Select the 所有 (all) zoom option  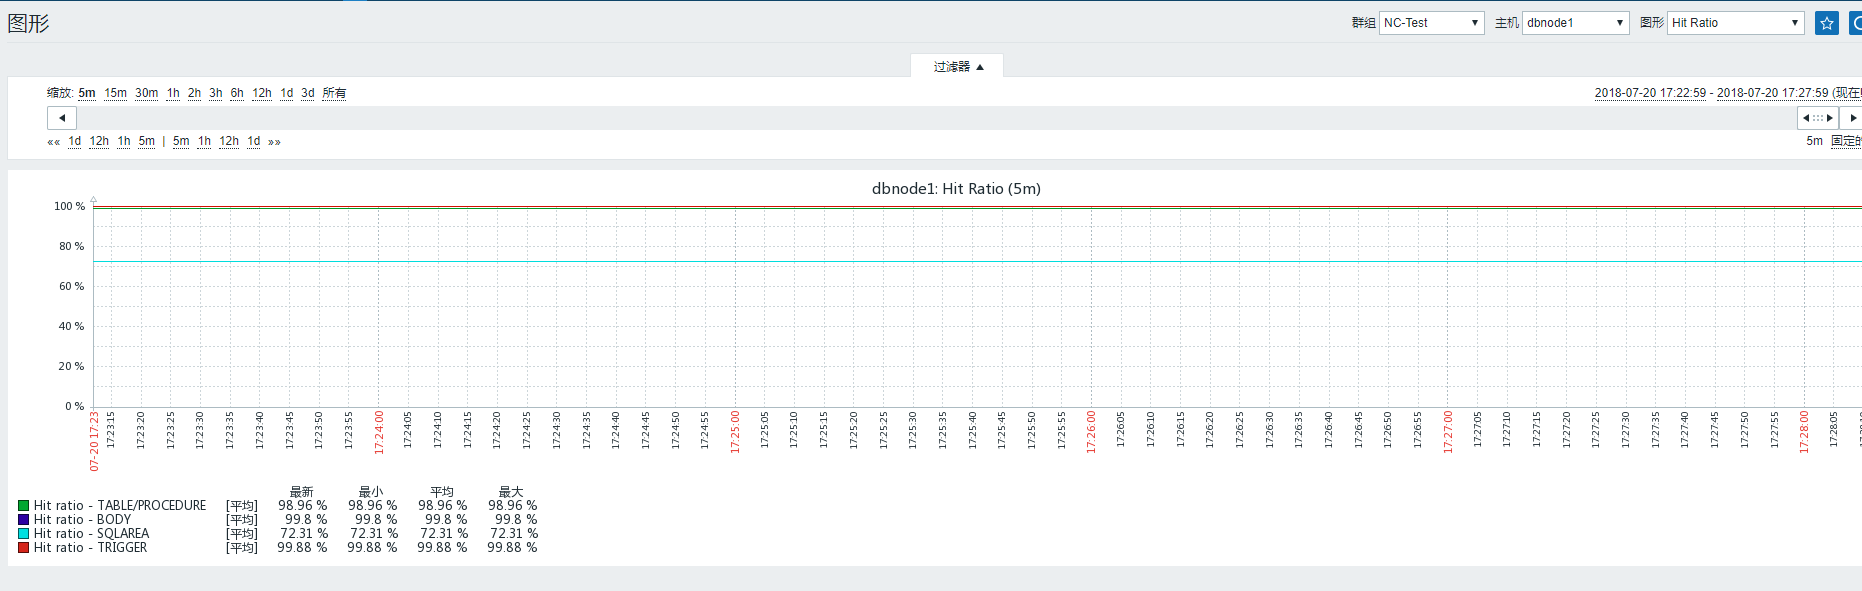[334, 93]
